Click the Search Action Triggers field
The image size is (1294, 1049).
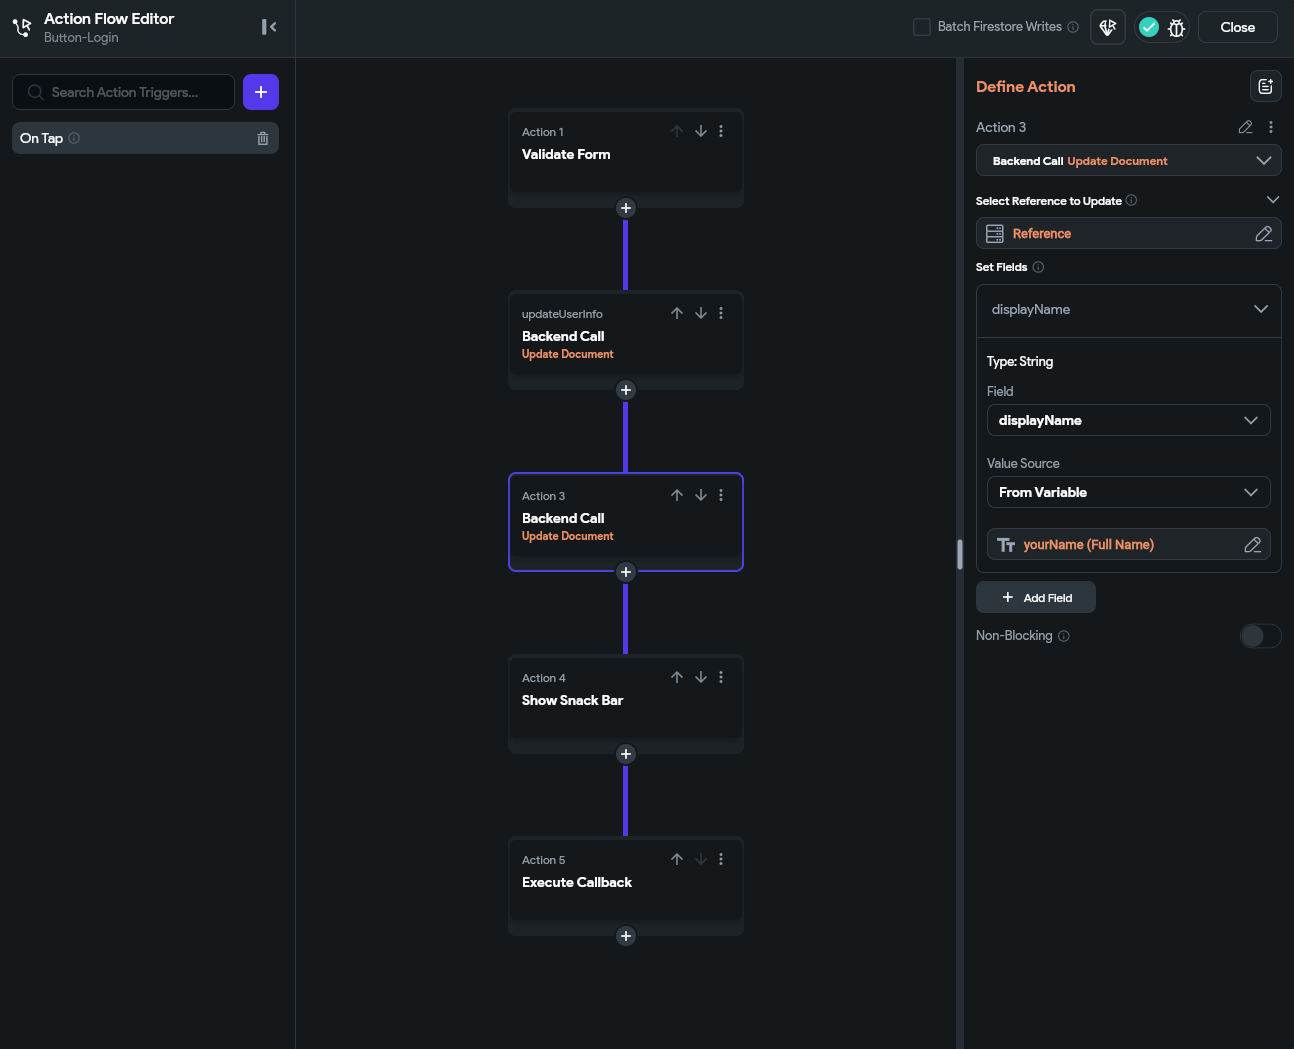pyautogui.click(x=124, y=92)
